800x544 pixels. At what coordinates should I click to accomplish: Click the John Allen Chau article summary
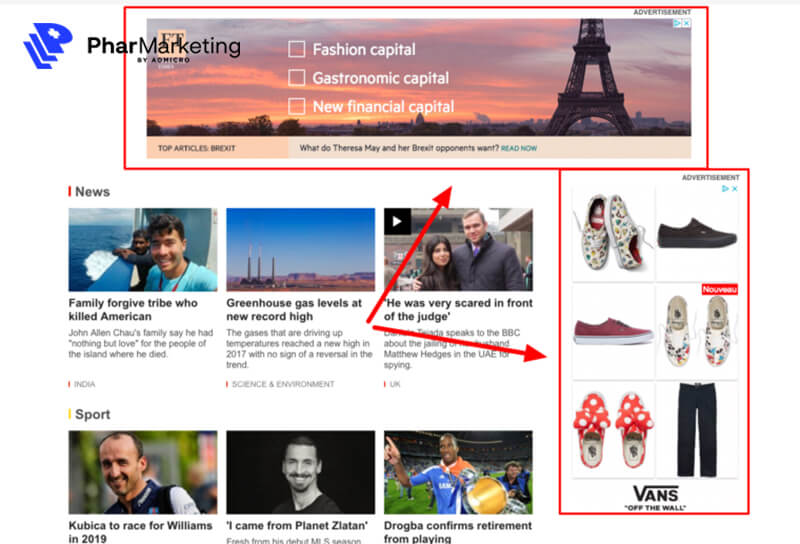pyautogui.click(x=141, y=343)
